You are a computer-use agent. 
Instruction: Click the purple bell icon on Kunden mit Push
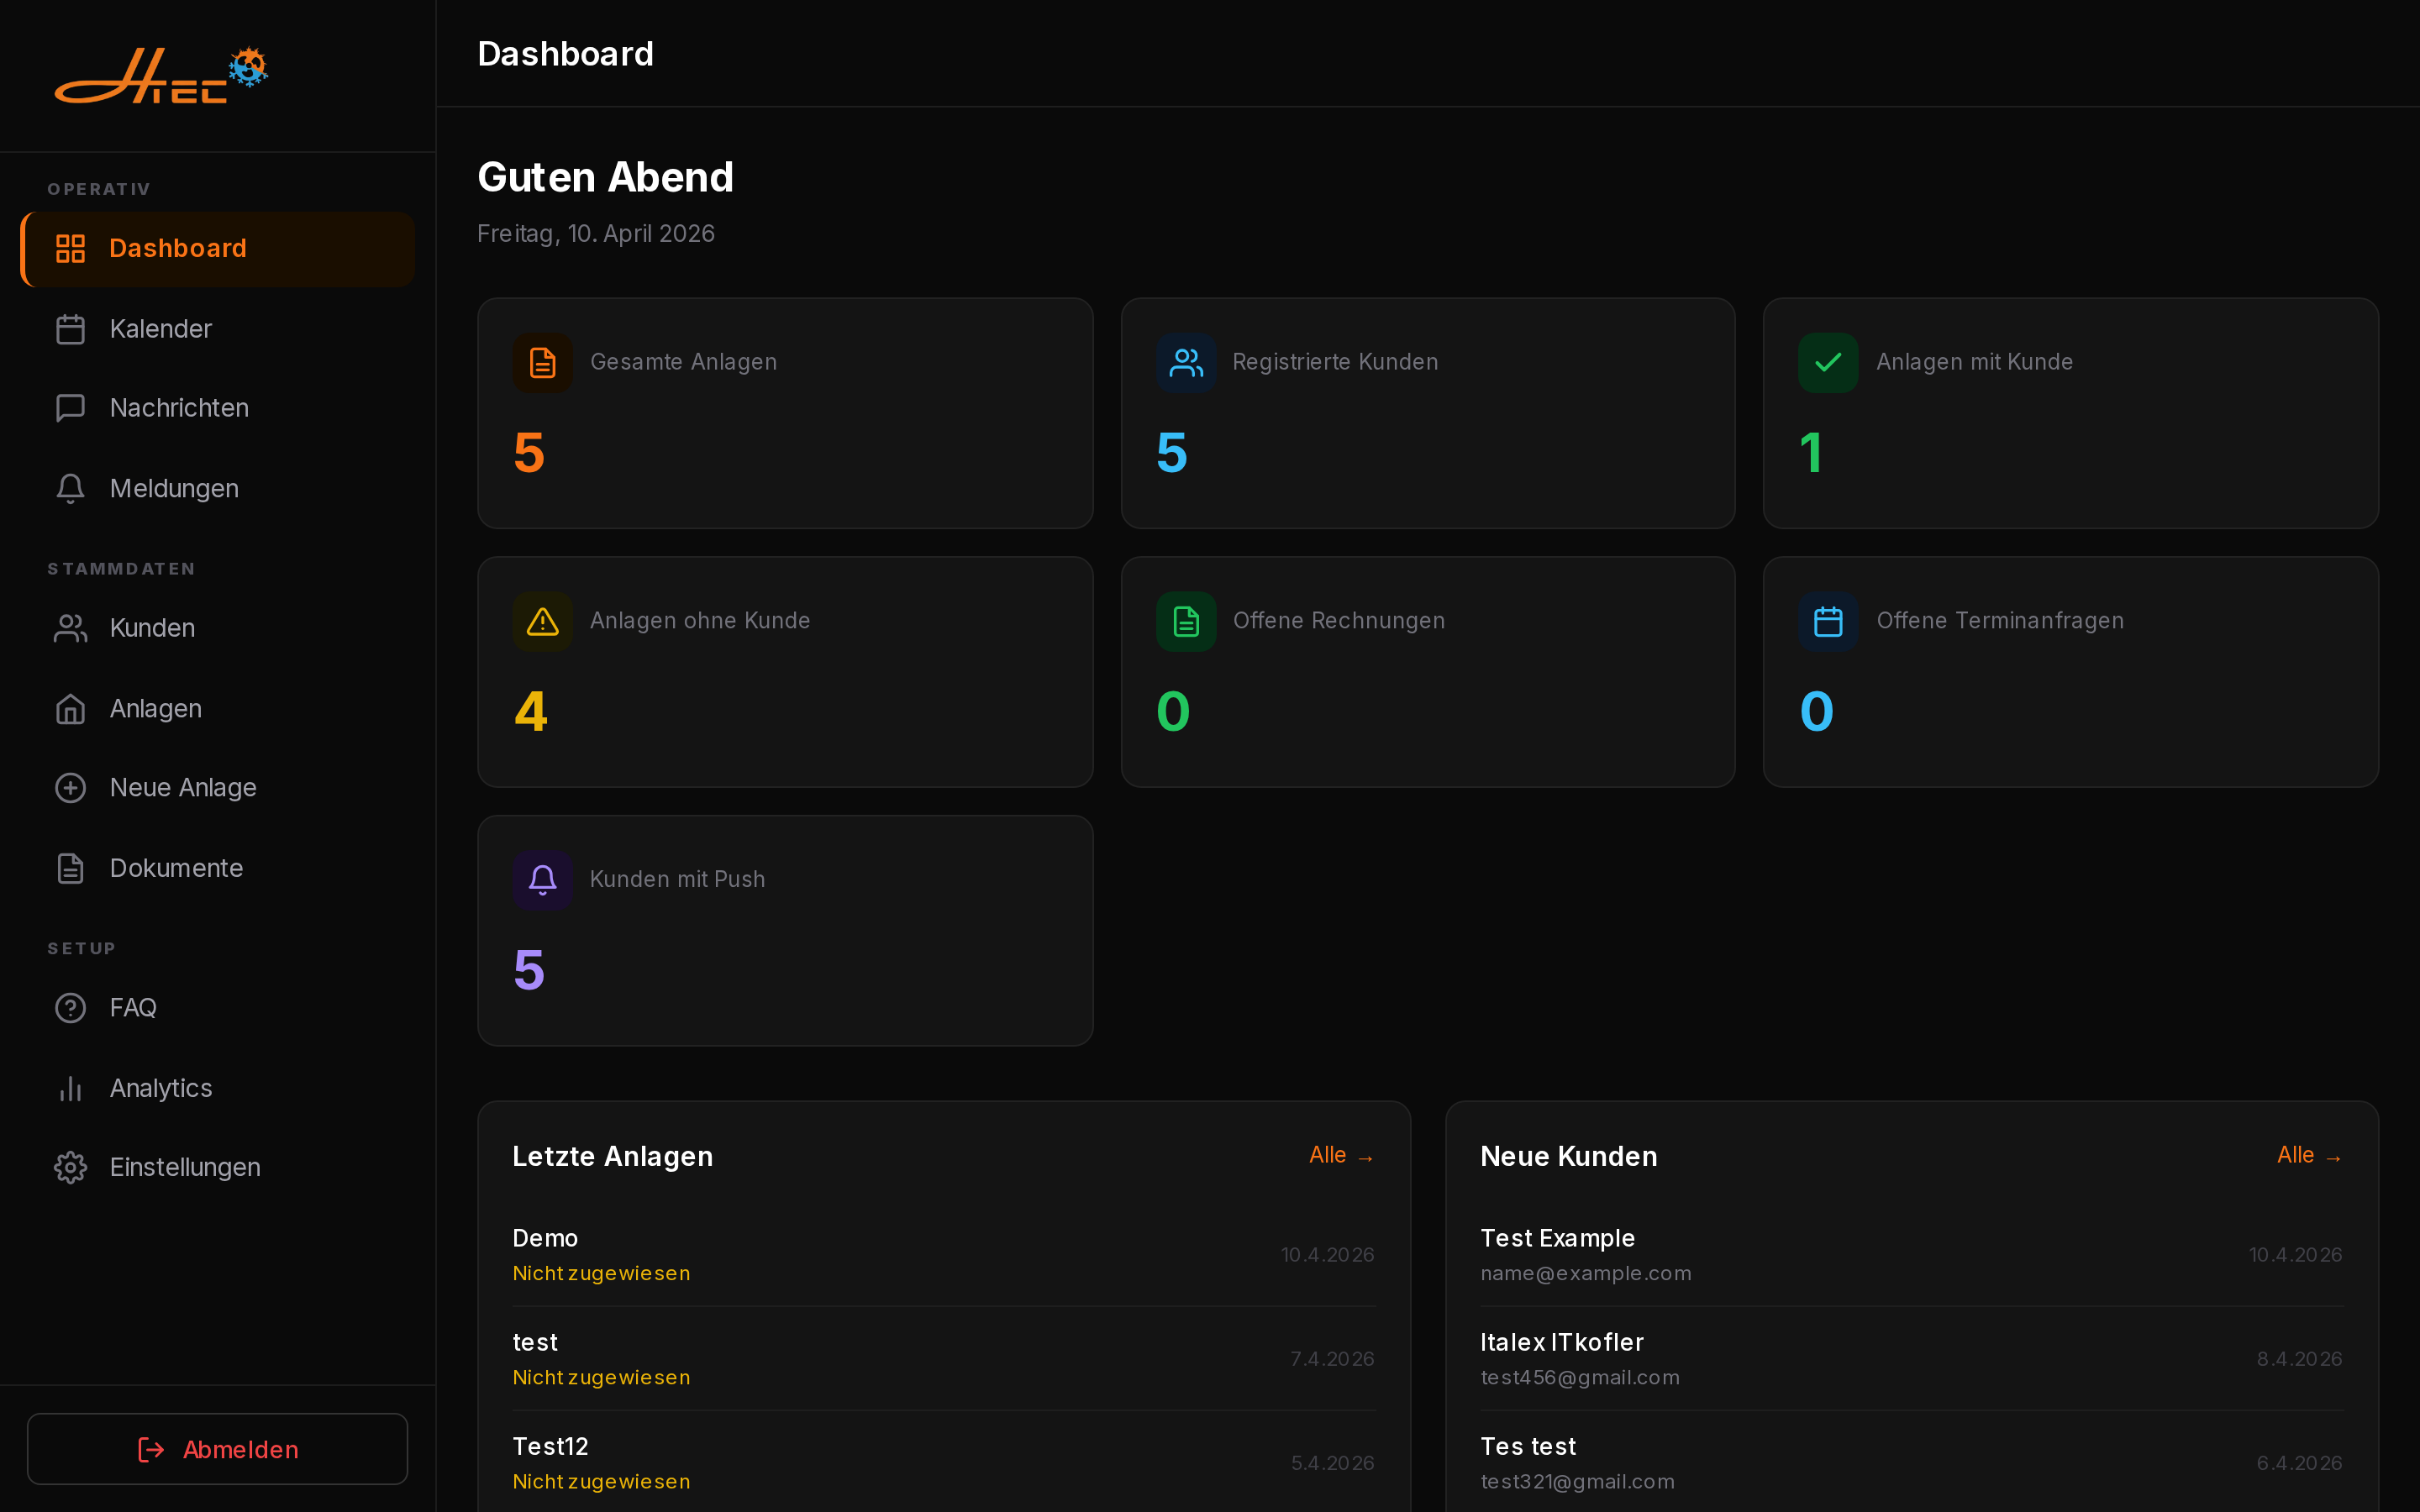click(543, 880)
